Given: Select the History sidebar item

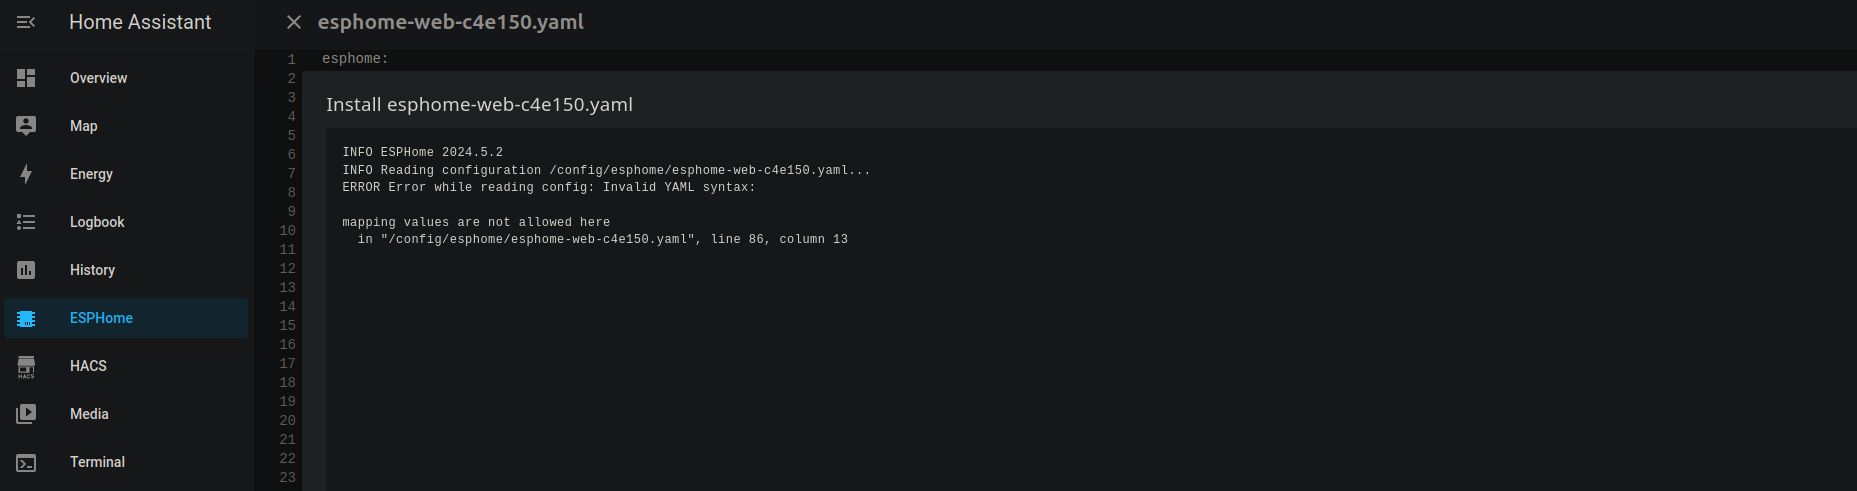Looking at the screenshot, I should pyautogui.click(x=92, y=270).
